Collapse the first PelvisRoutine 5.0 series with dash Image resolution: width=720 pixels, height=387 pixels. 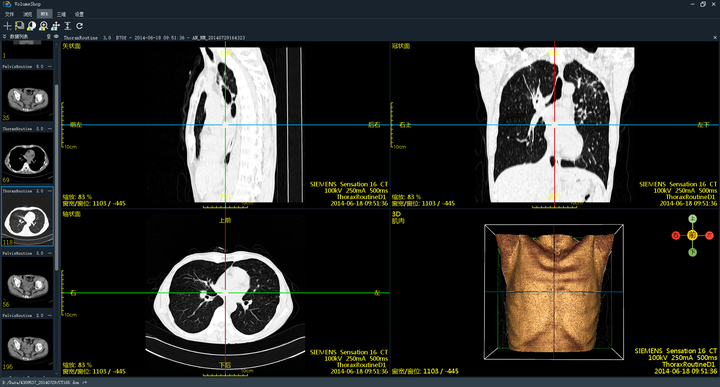click(50, 67)
